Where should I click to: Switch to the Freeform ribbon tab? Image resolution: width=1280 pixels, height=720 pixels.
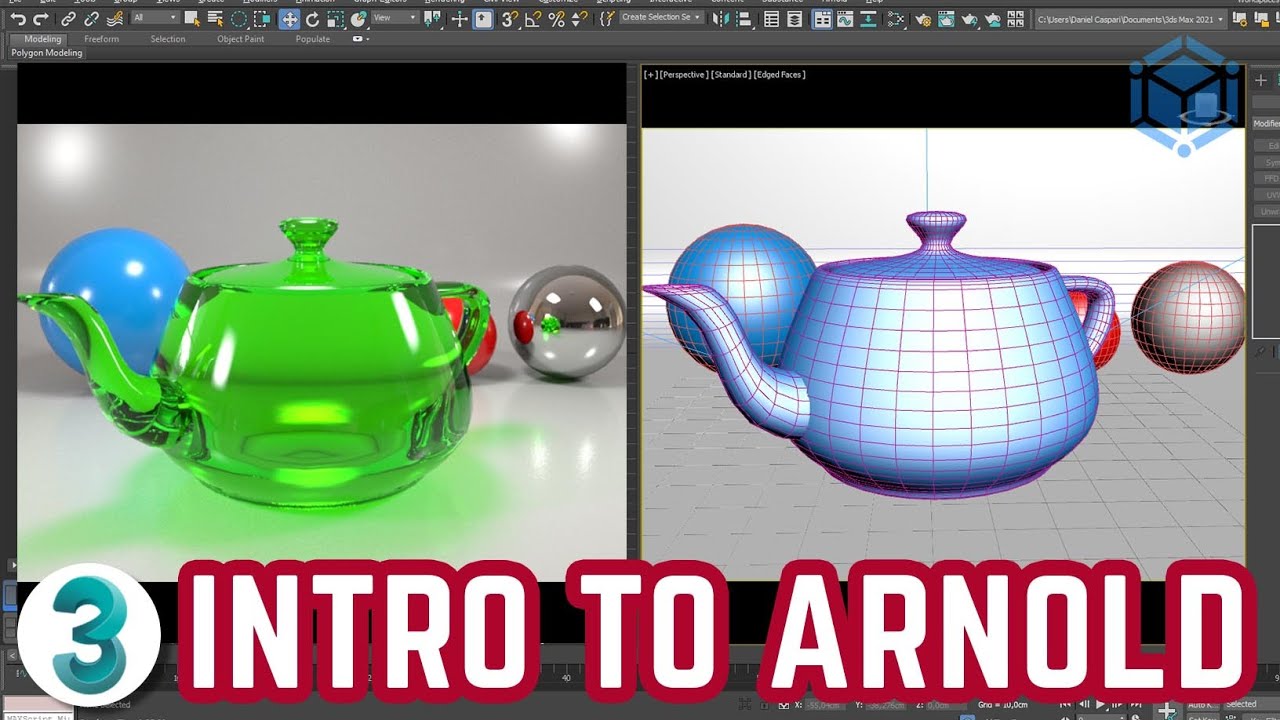[102, 39]
